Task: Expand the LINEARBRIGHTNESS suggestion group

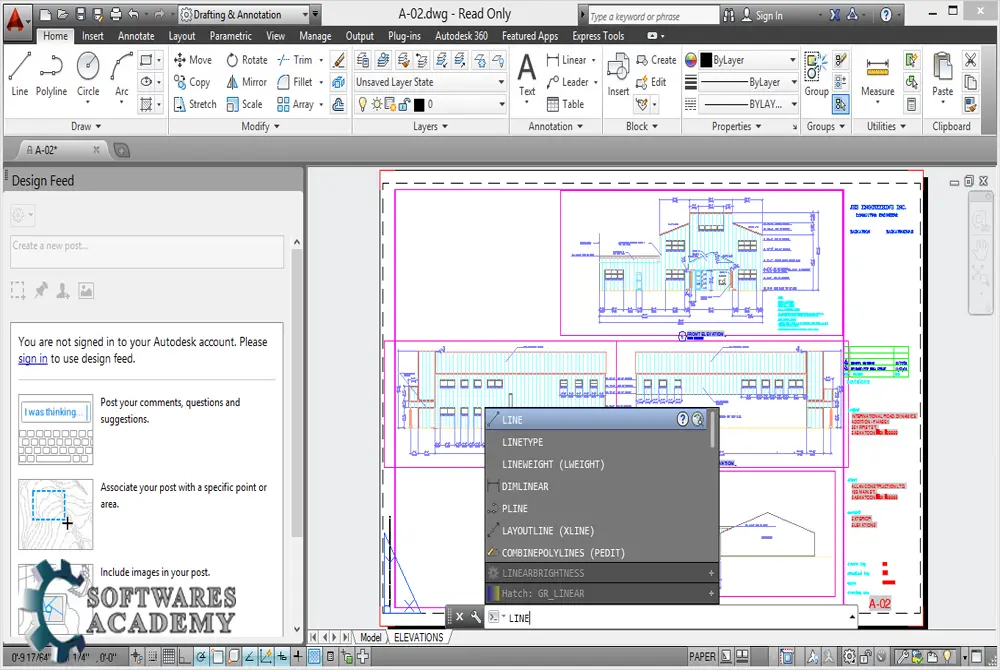Action: click(710, 573)
